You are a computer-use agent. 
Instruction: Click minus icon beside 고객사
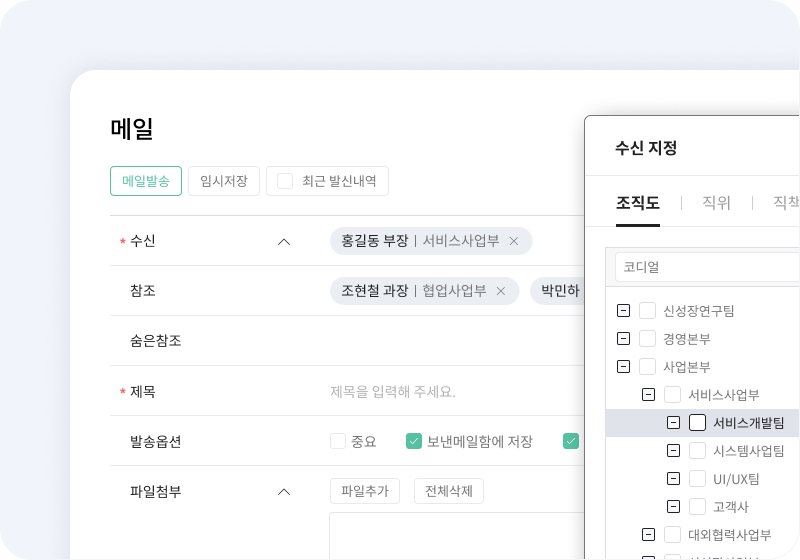click(674, 507)
